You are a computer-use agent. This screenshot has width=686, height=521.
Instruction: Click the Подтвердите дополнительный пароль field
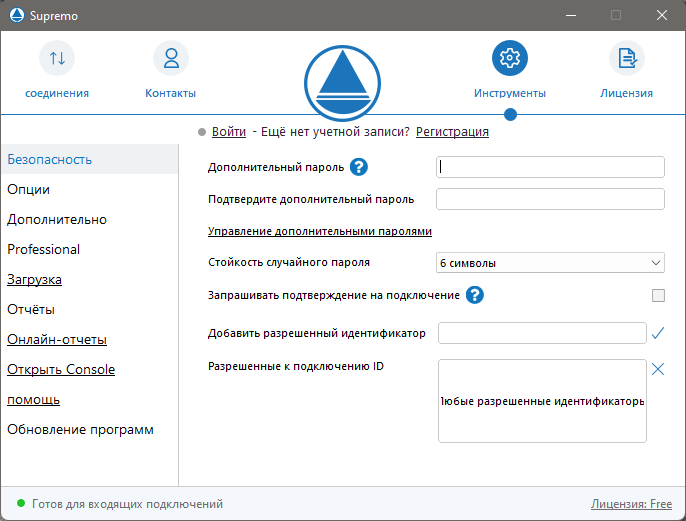coord(551,199)
